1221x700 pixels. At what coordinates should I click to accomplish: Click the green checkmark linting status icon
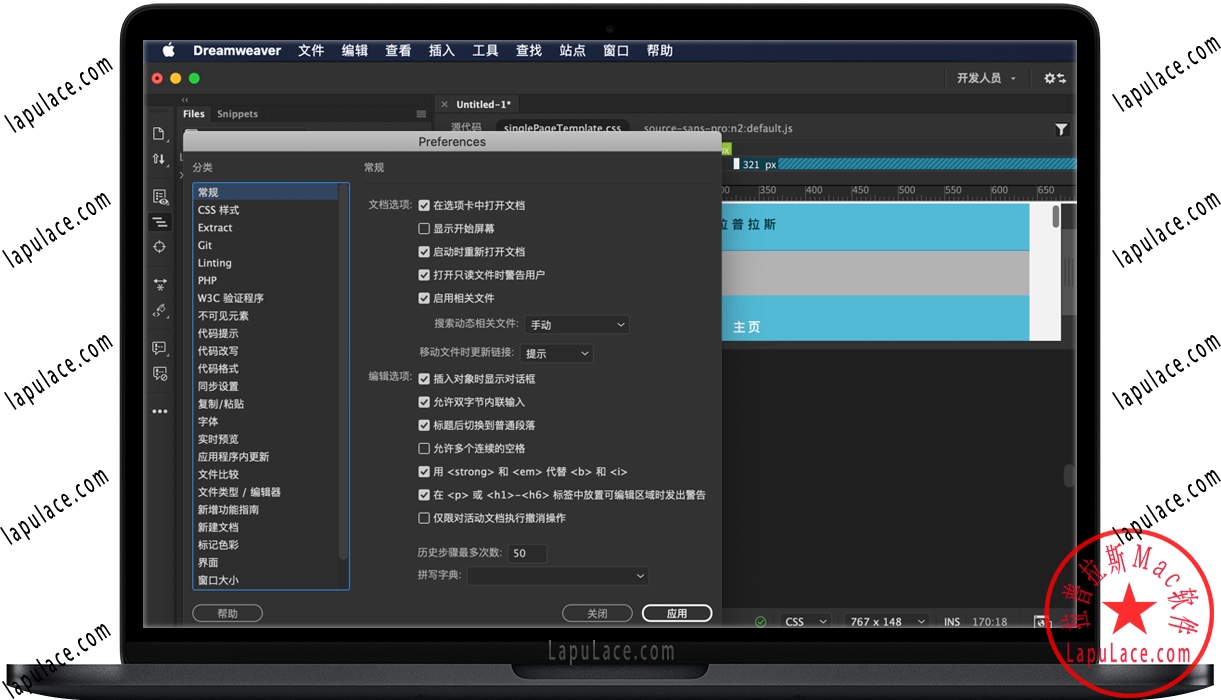click(x=760, y=621)
